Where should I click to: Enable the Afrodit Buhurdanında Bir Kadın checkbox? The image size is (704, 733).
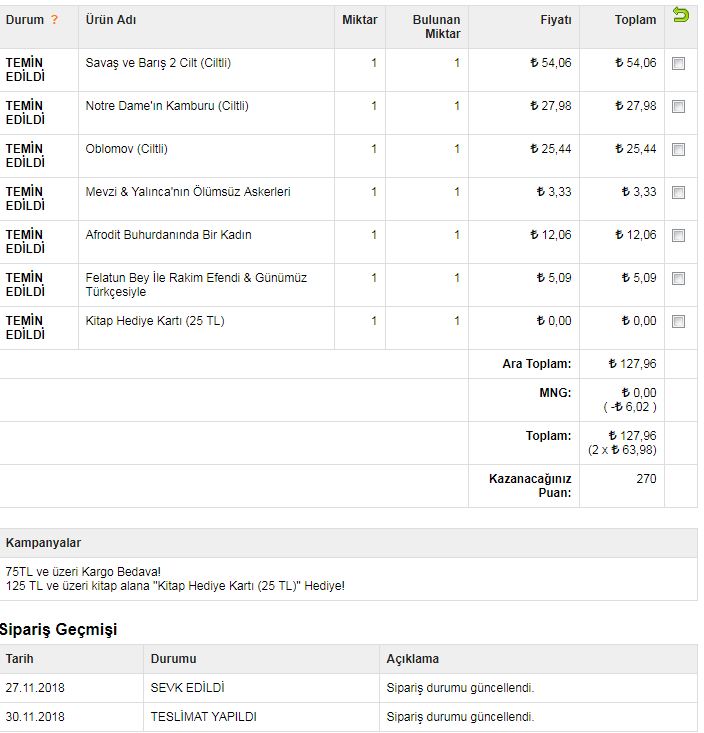(x=679, y=236)
